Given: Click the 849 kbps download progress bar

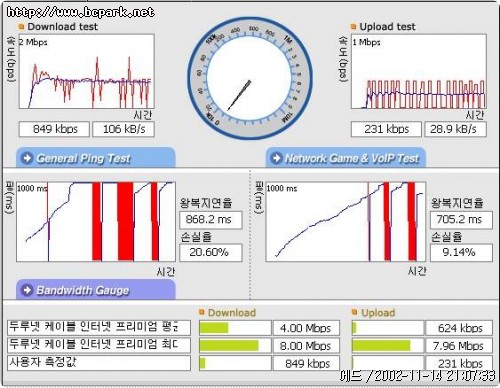Looking at the screenshot, I should (x=235, y=363).
